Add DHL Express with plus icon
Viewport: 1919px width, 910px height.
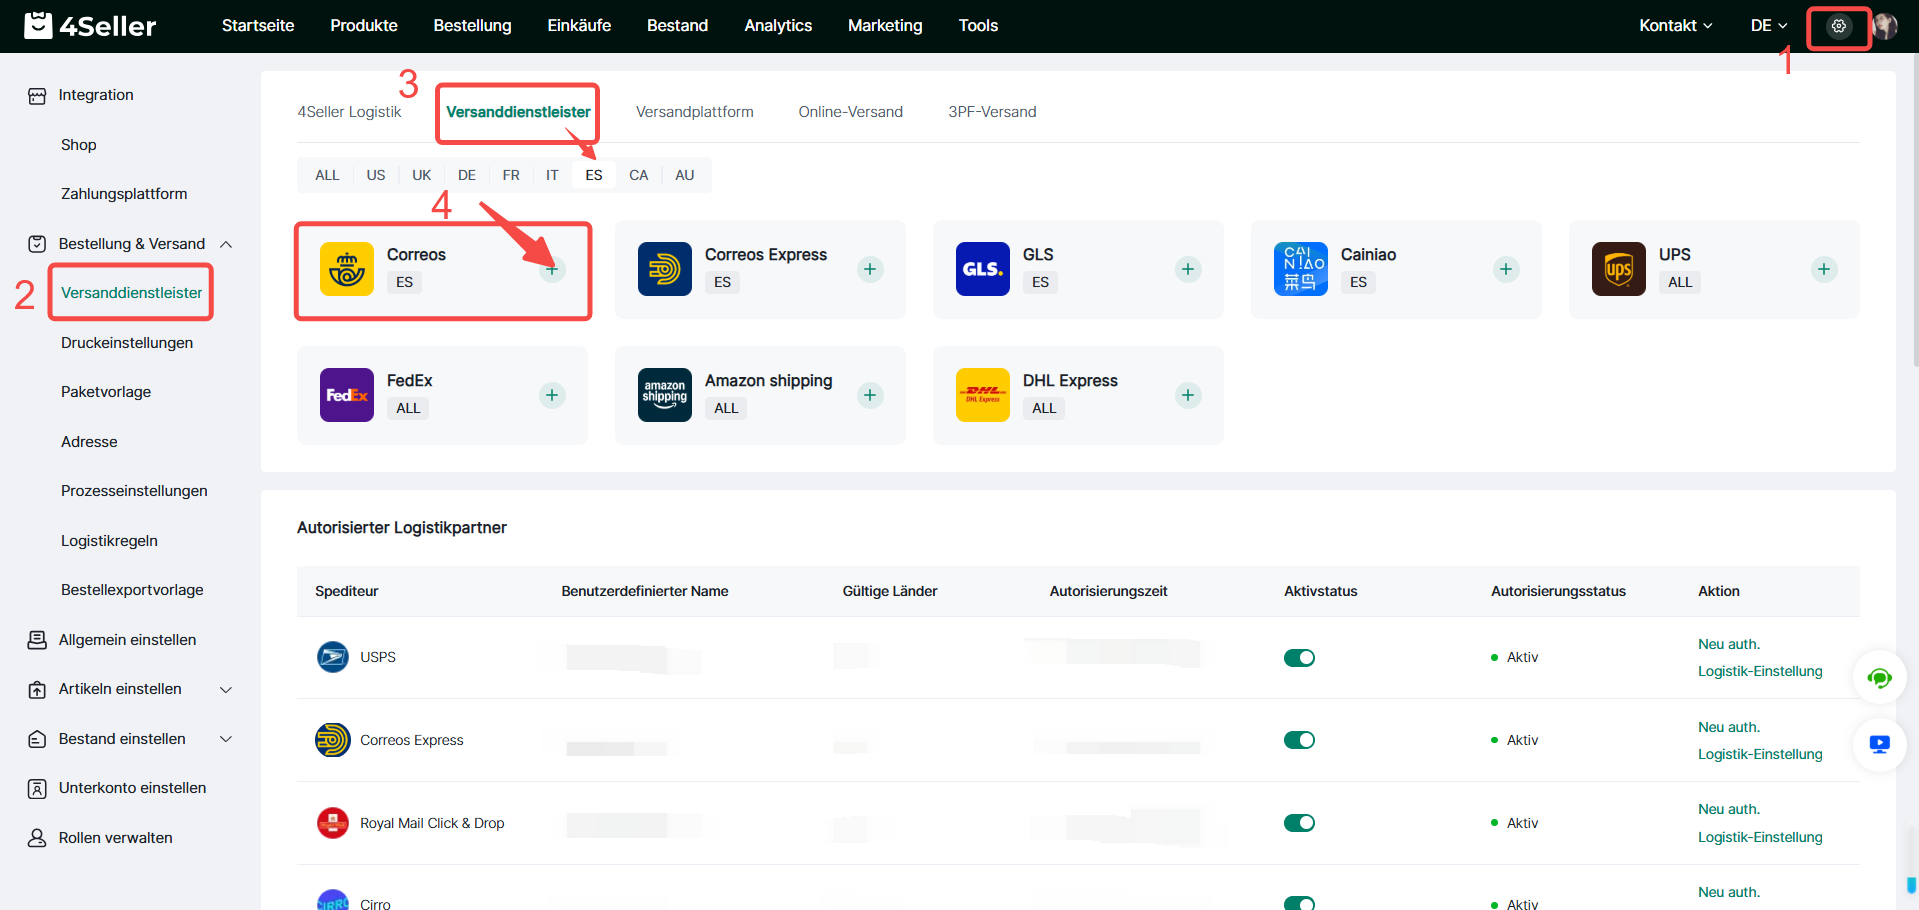point(1188,395)
